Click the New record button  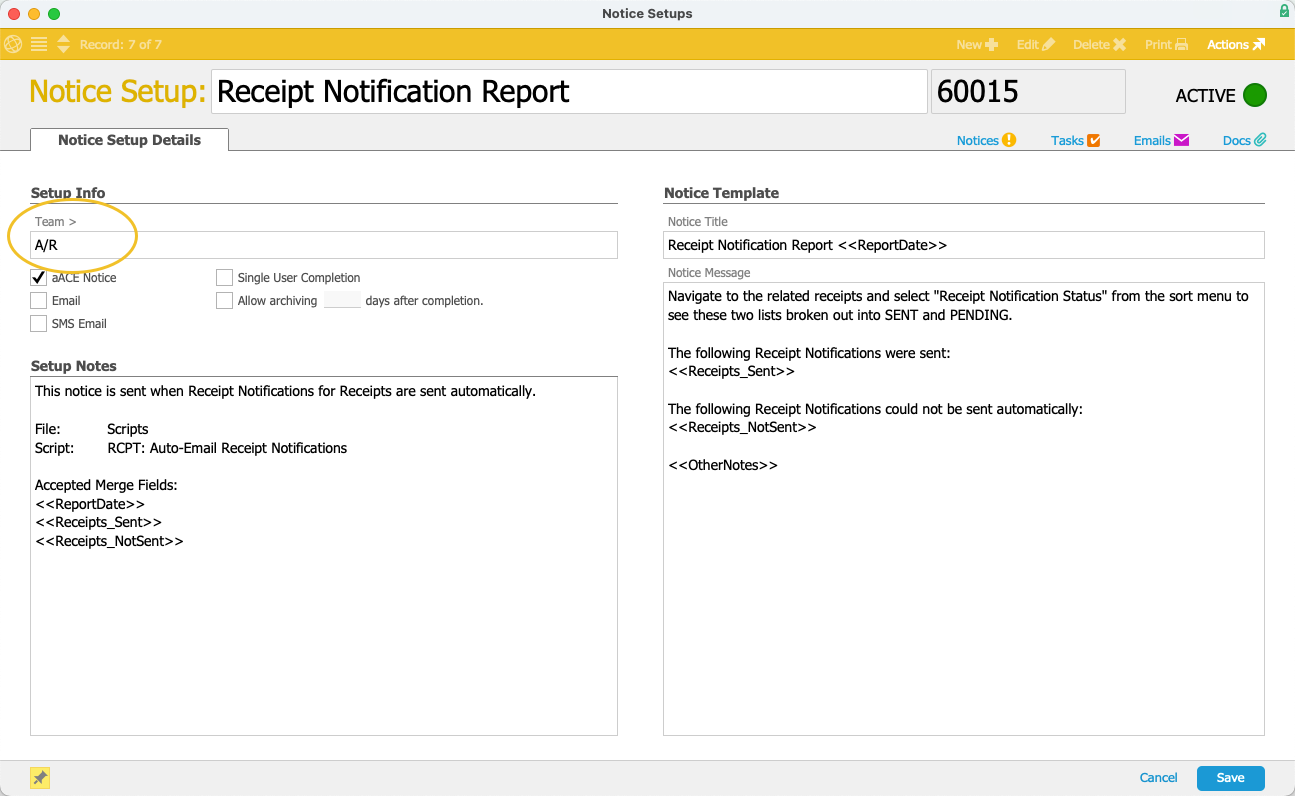pos(977,44)
